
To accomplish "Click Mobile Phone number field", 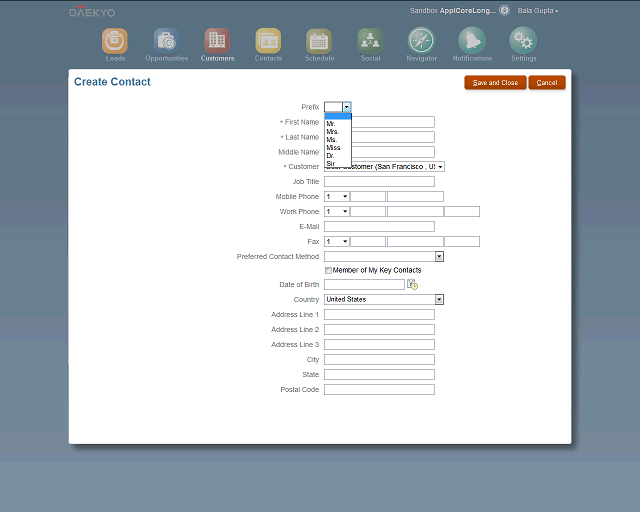I will [415, 196].
